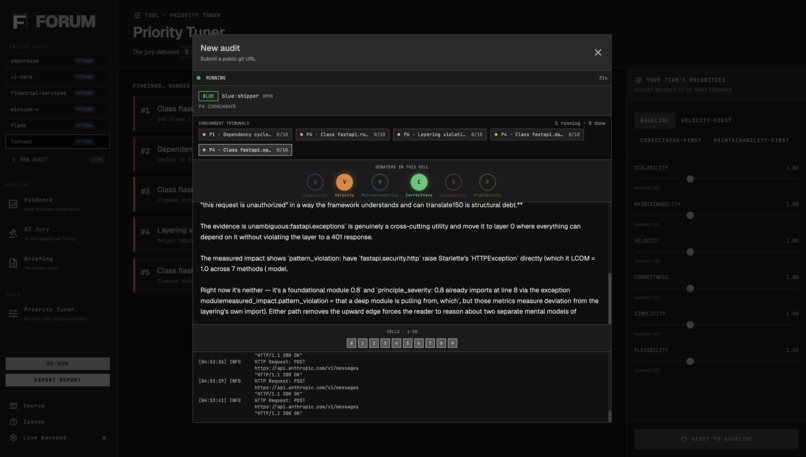The height and width of the screenshot is (457, 806).
Task: Select the Flexibility debater circle
Action: (x=487, y=182)
